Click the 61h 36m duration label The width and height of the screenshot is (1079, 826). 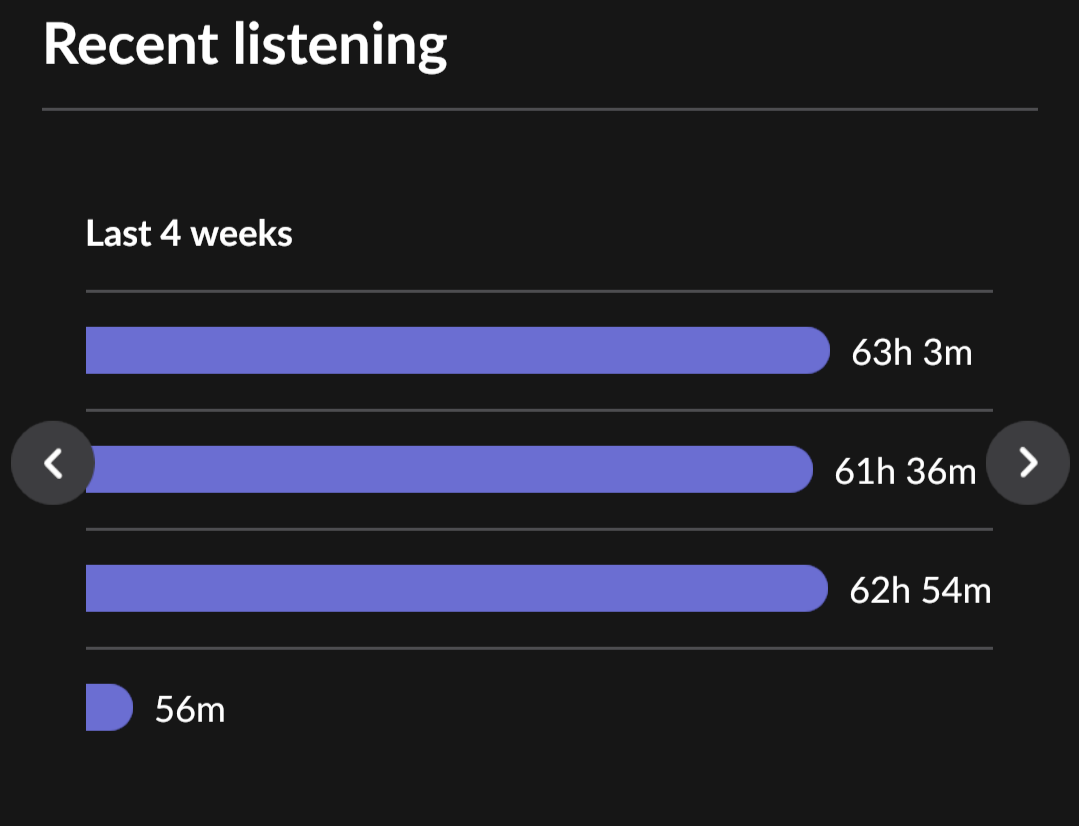pos(905,472)
